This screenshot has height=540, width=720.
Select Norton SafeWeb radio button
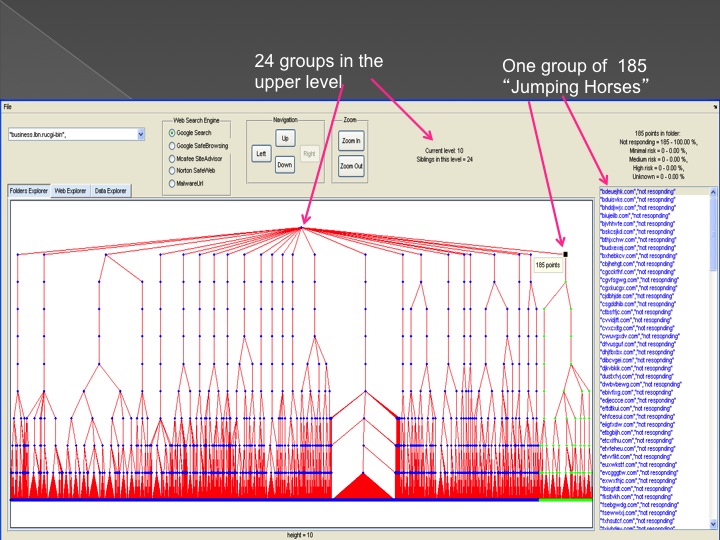tap(172, 171)
